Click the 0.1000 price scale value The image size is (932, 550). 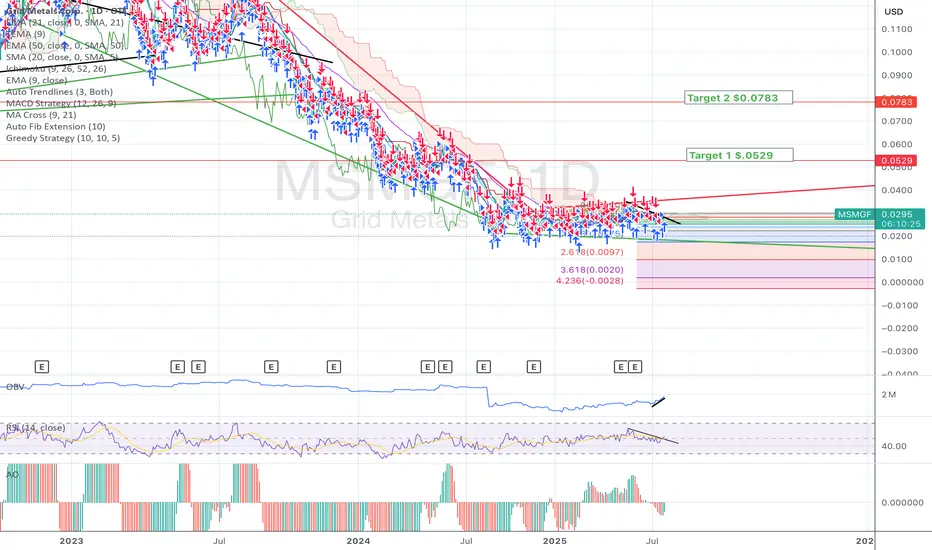[896, 52]
